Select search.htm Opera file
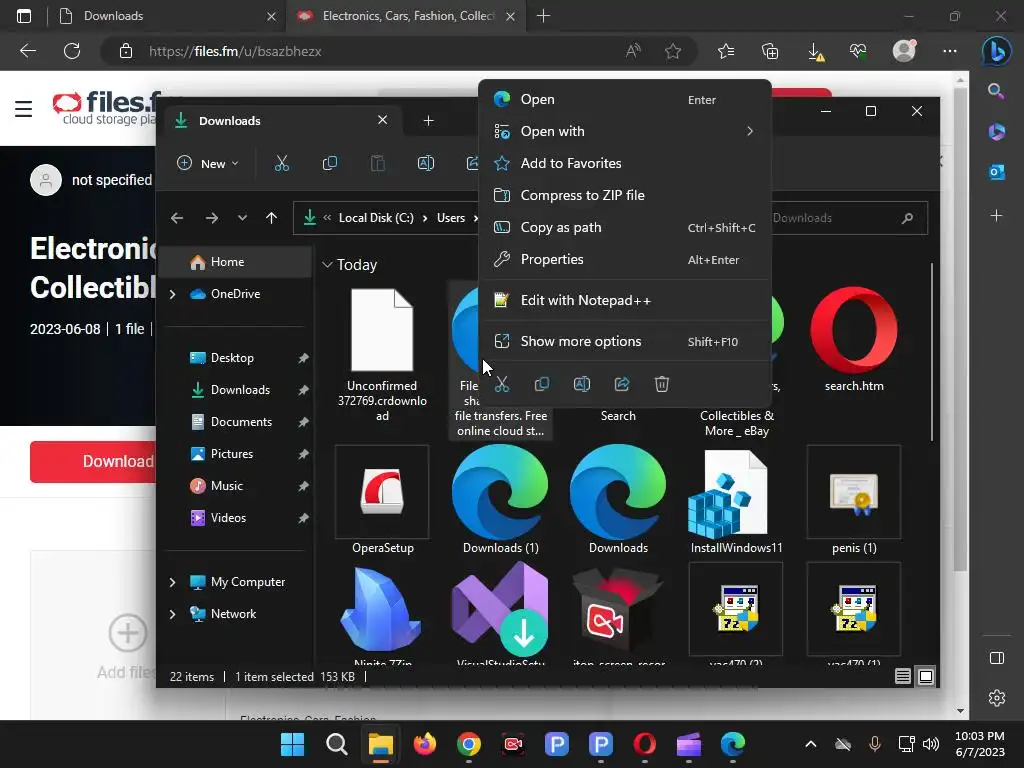 (854, 340)
